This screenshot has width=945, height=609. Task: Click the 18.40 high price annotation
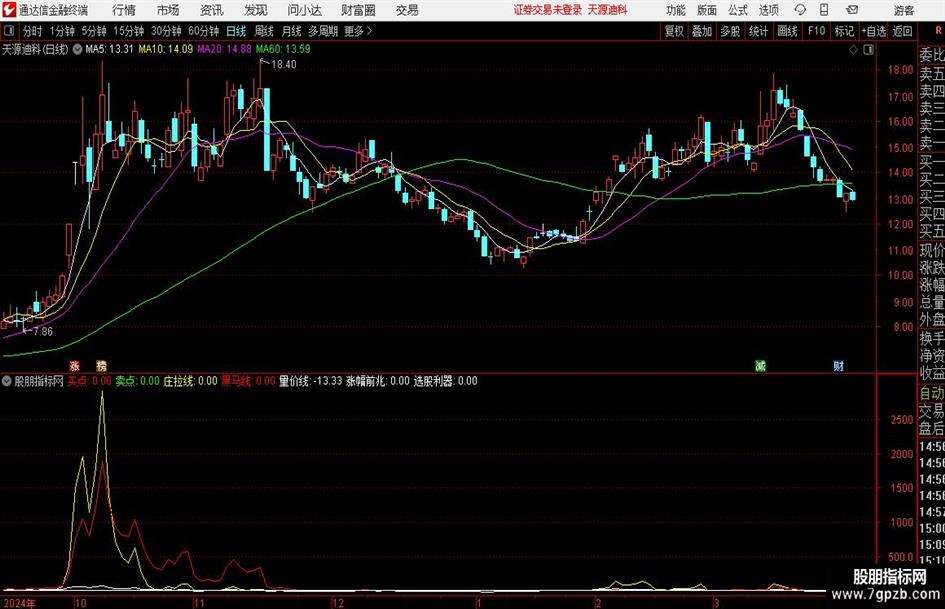pyautogui.click(x=283, y=65)
